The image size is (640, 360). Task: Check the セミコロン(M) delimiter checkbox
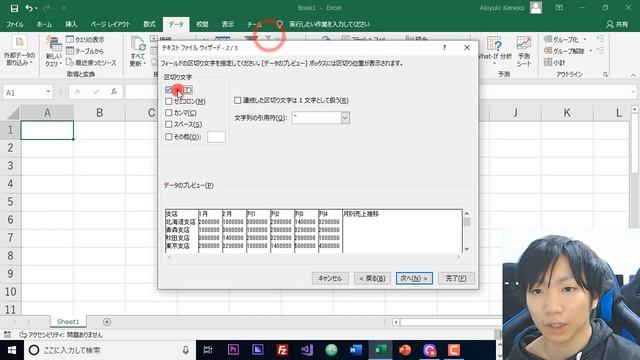coord(169,101)
